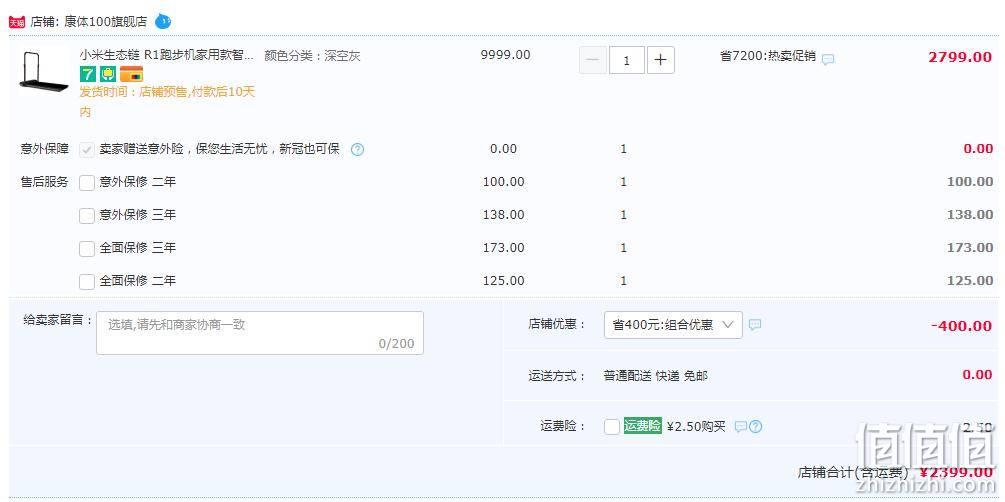The width and height of the screenshot is (1005, 502).
Task: Click the 173.00 unit price for 全面保修 三年
Action: click(x=503, y=247)
